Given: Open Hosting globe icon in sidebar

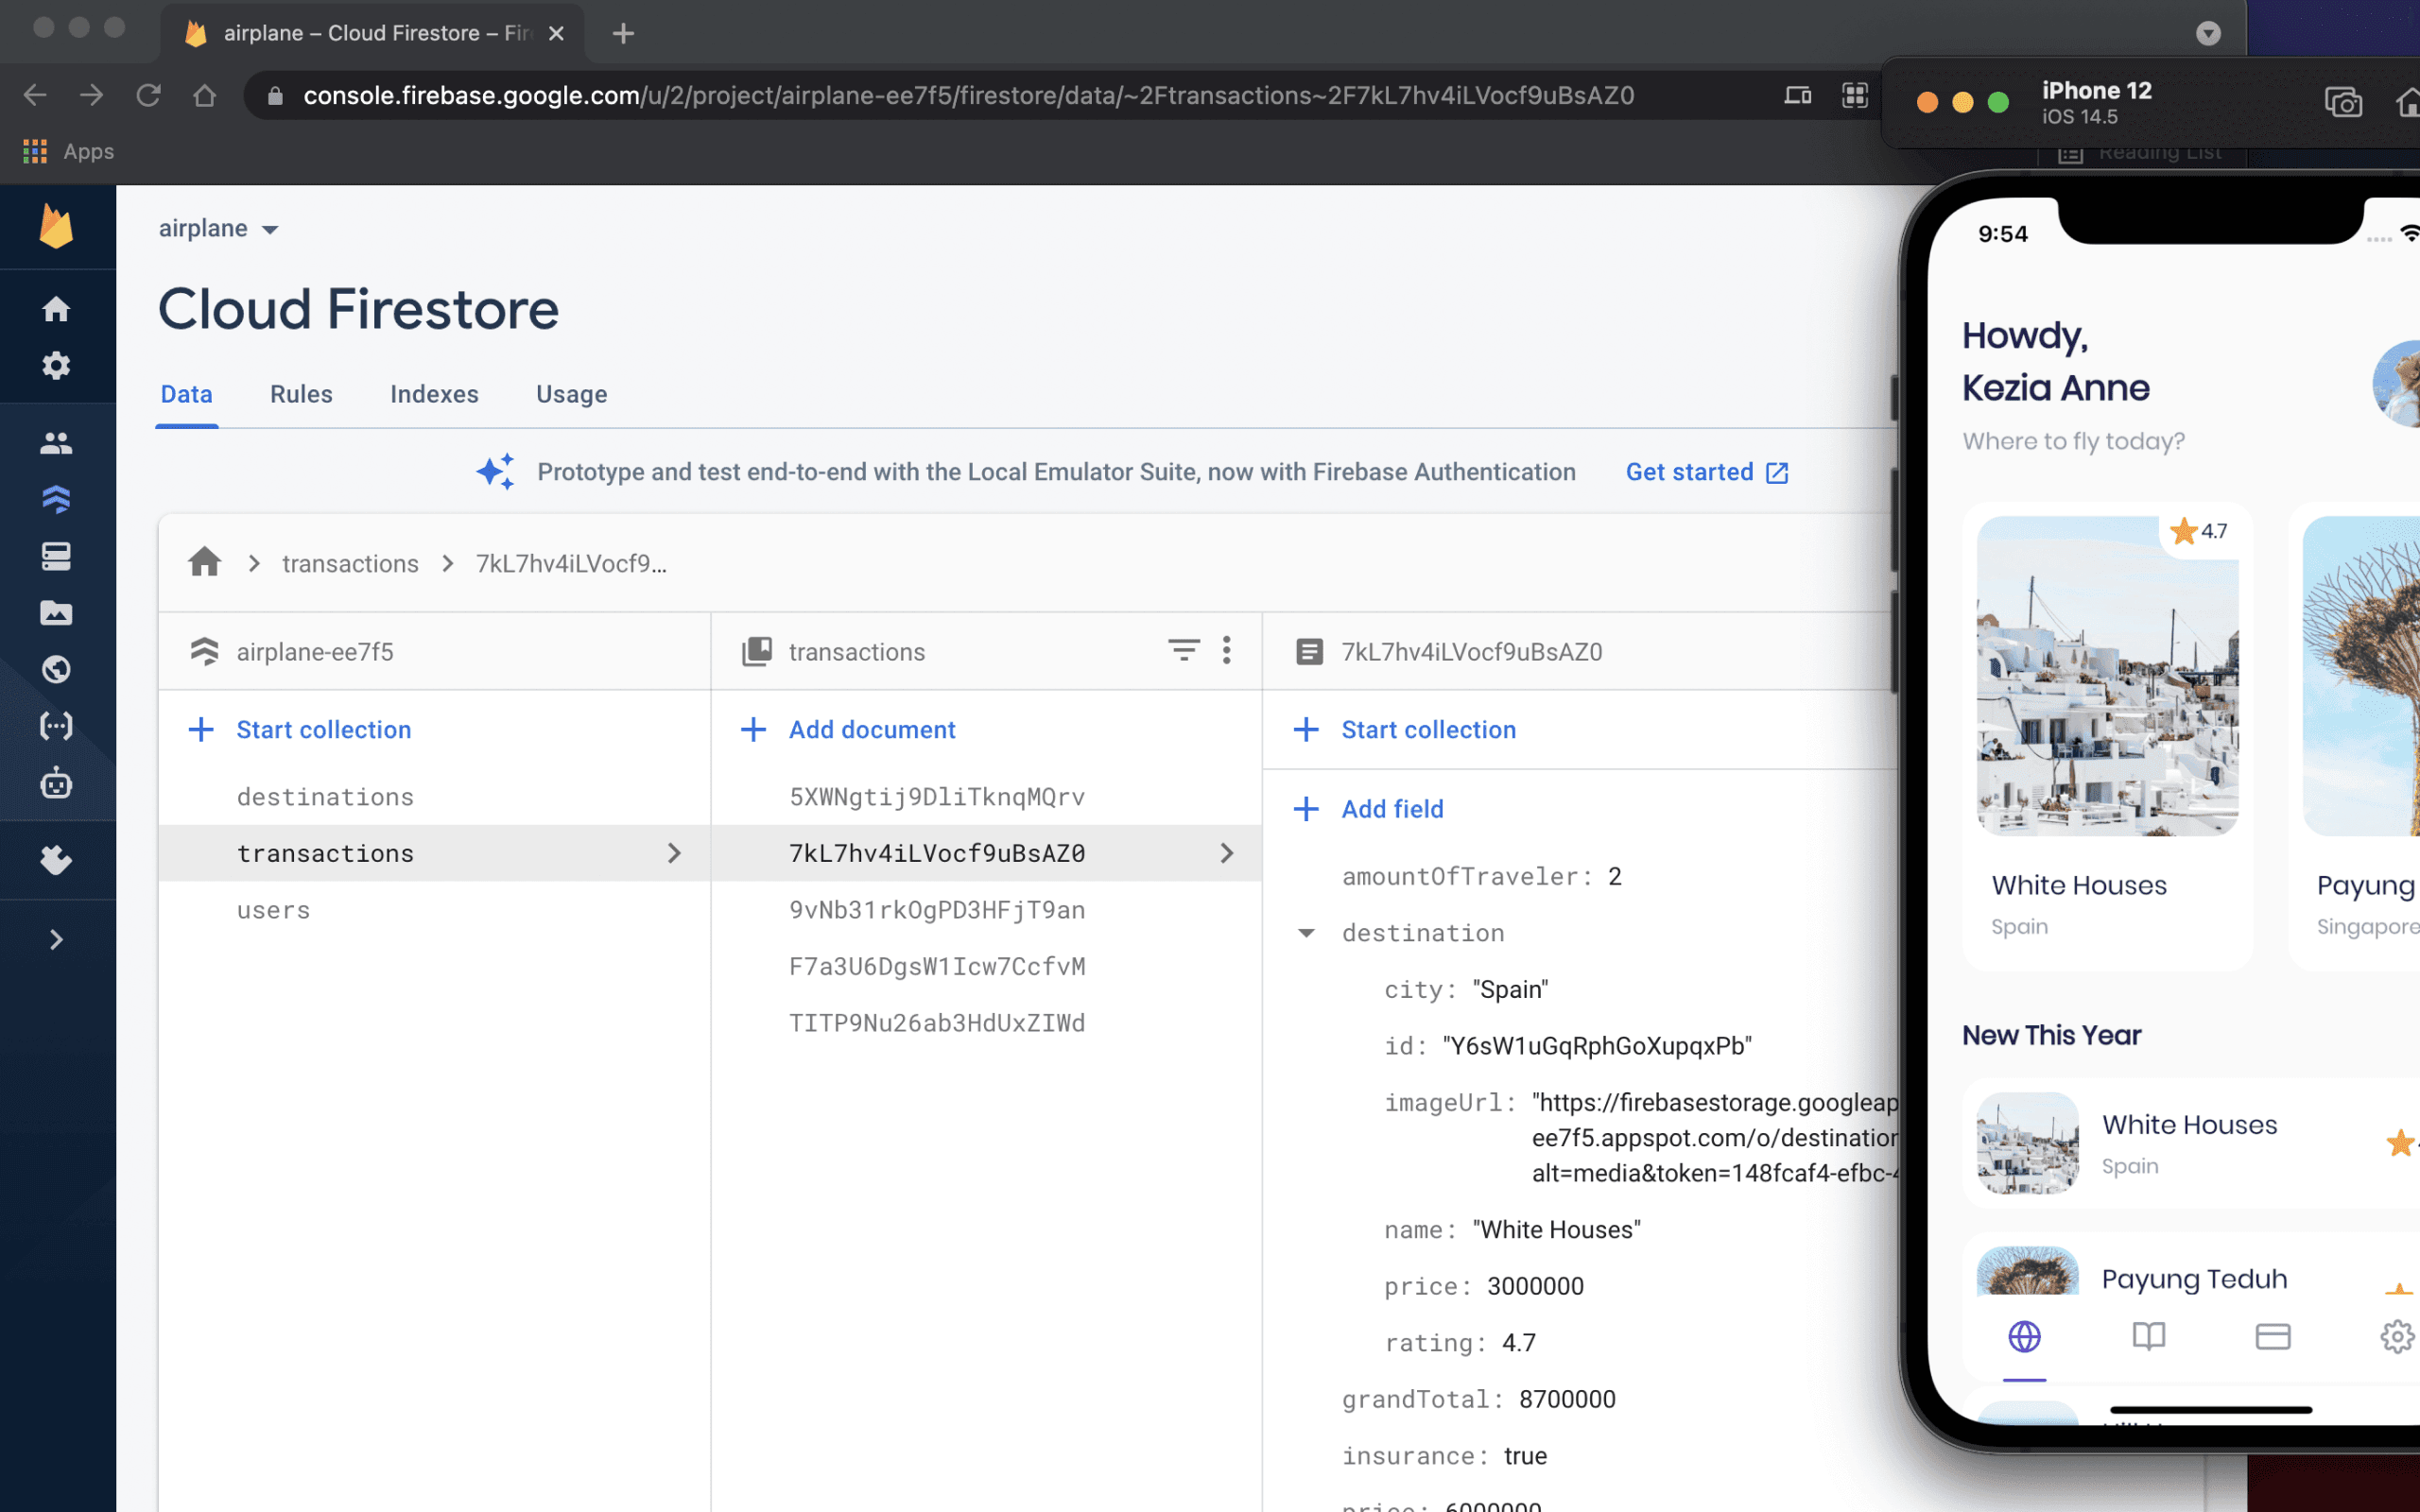Looking at the screenshot, I should tap(56, 669).
